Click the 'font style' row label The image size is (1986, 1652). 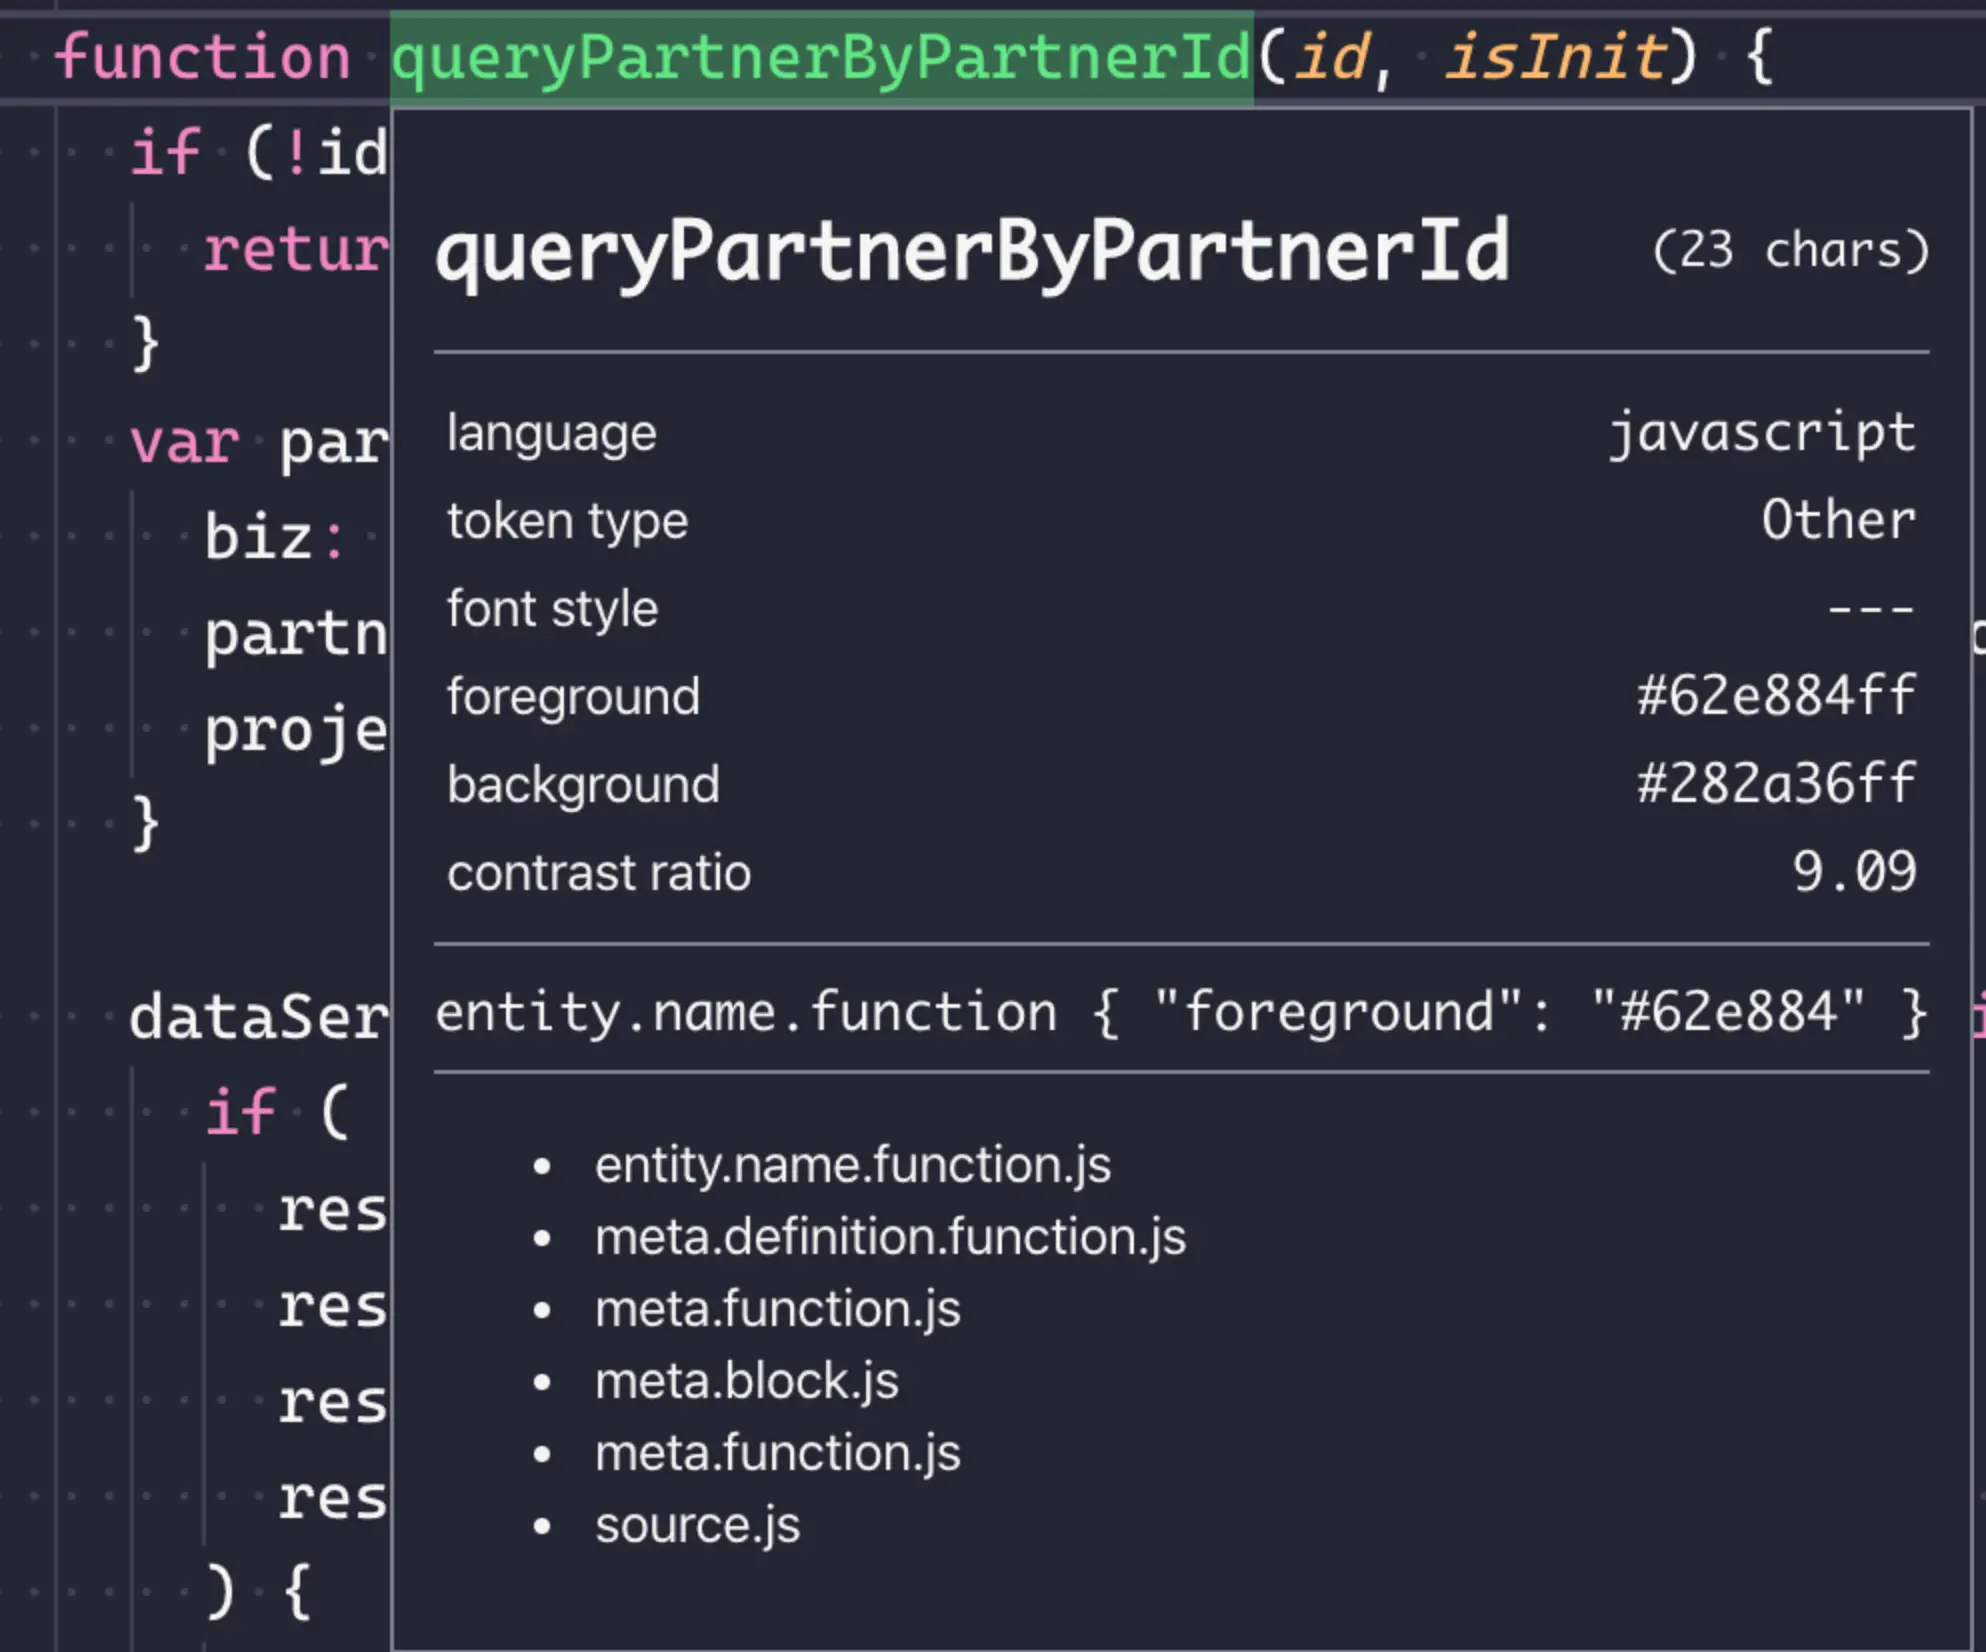pos(552,609)
